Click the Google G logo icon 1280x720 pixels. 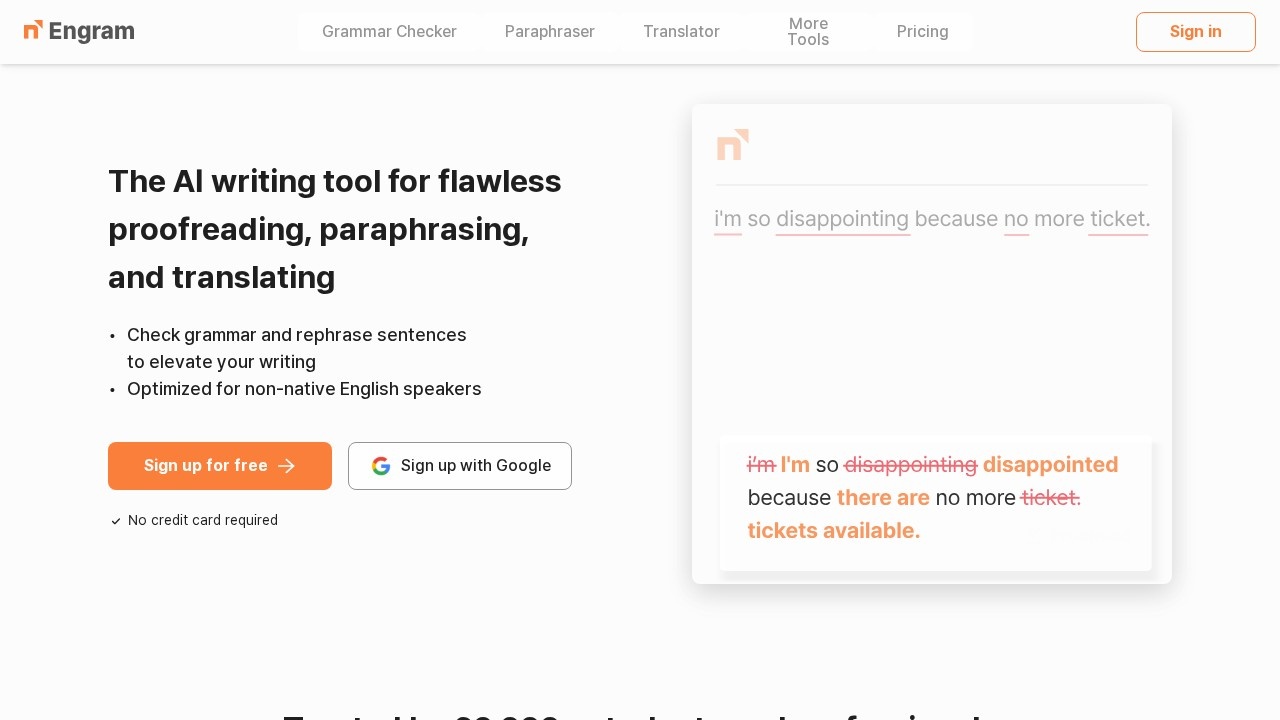(x=381, y=466)
